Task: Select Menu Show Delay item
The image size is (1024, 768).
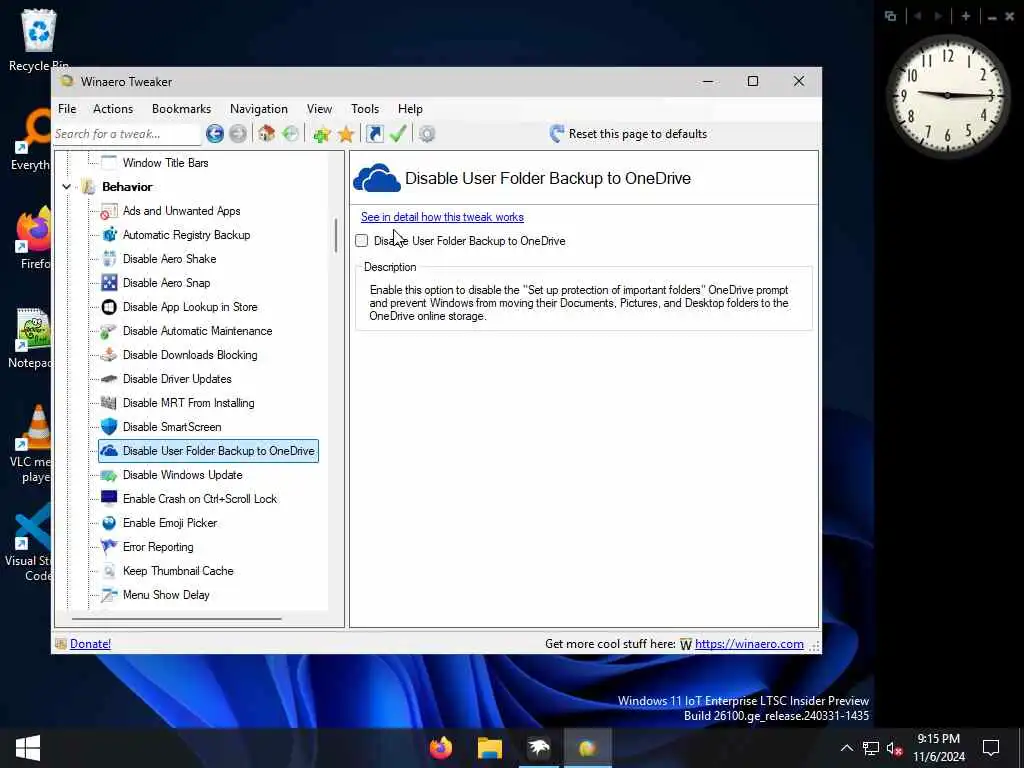Action: [x=166, y=595]
